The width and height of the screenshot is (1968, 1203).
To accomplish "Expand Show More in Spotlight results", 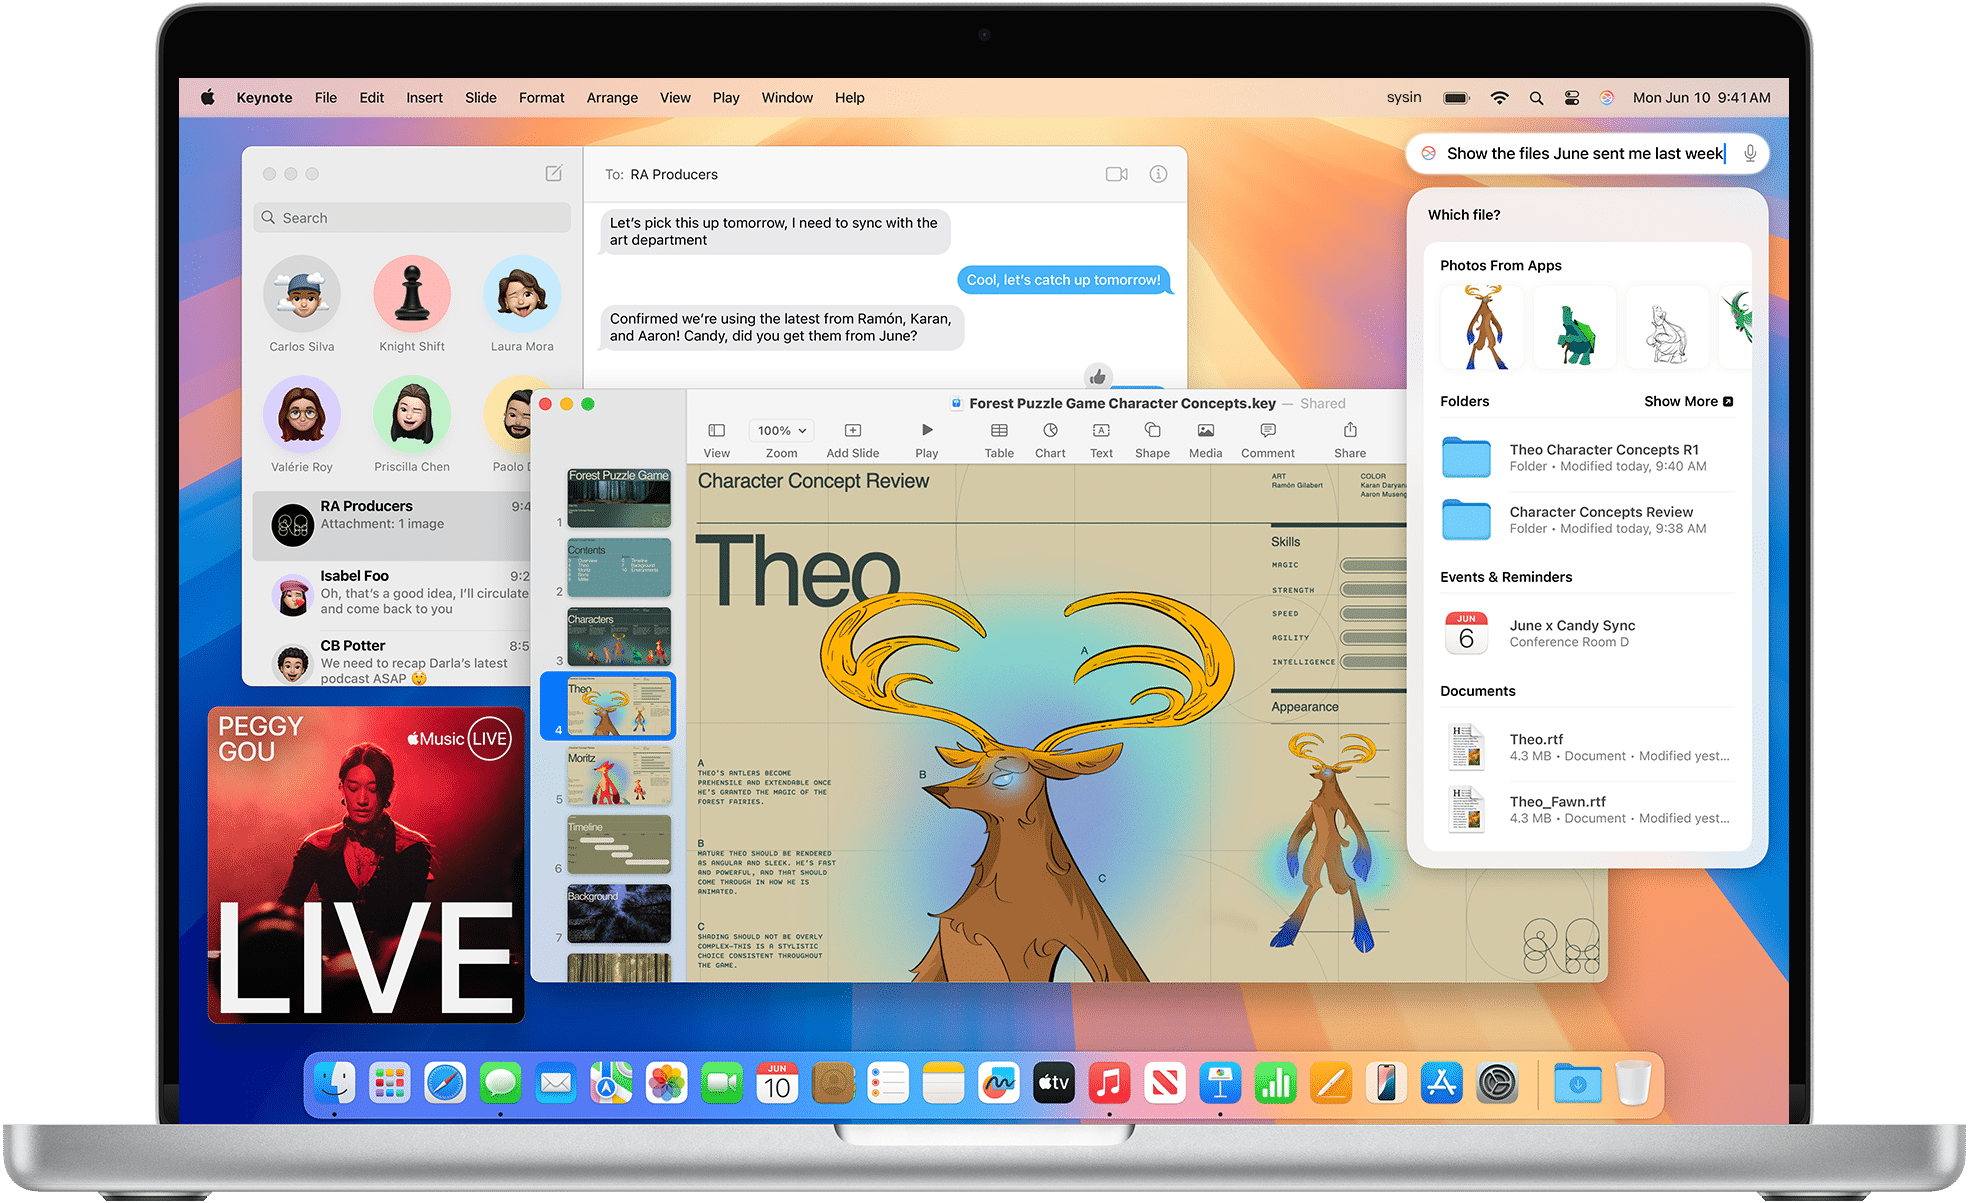I will click(x=1687, y=408).
